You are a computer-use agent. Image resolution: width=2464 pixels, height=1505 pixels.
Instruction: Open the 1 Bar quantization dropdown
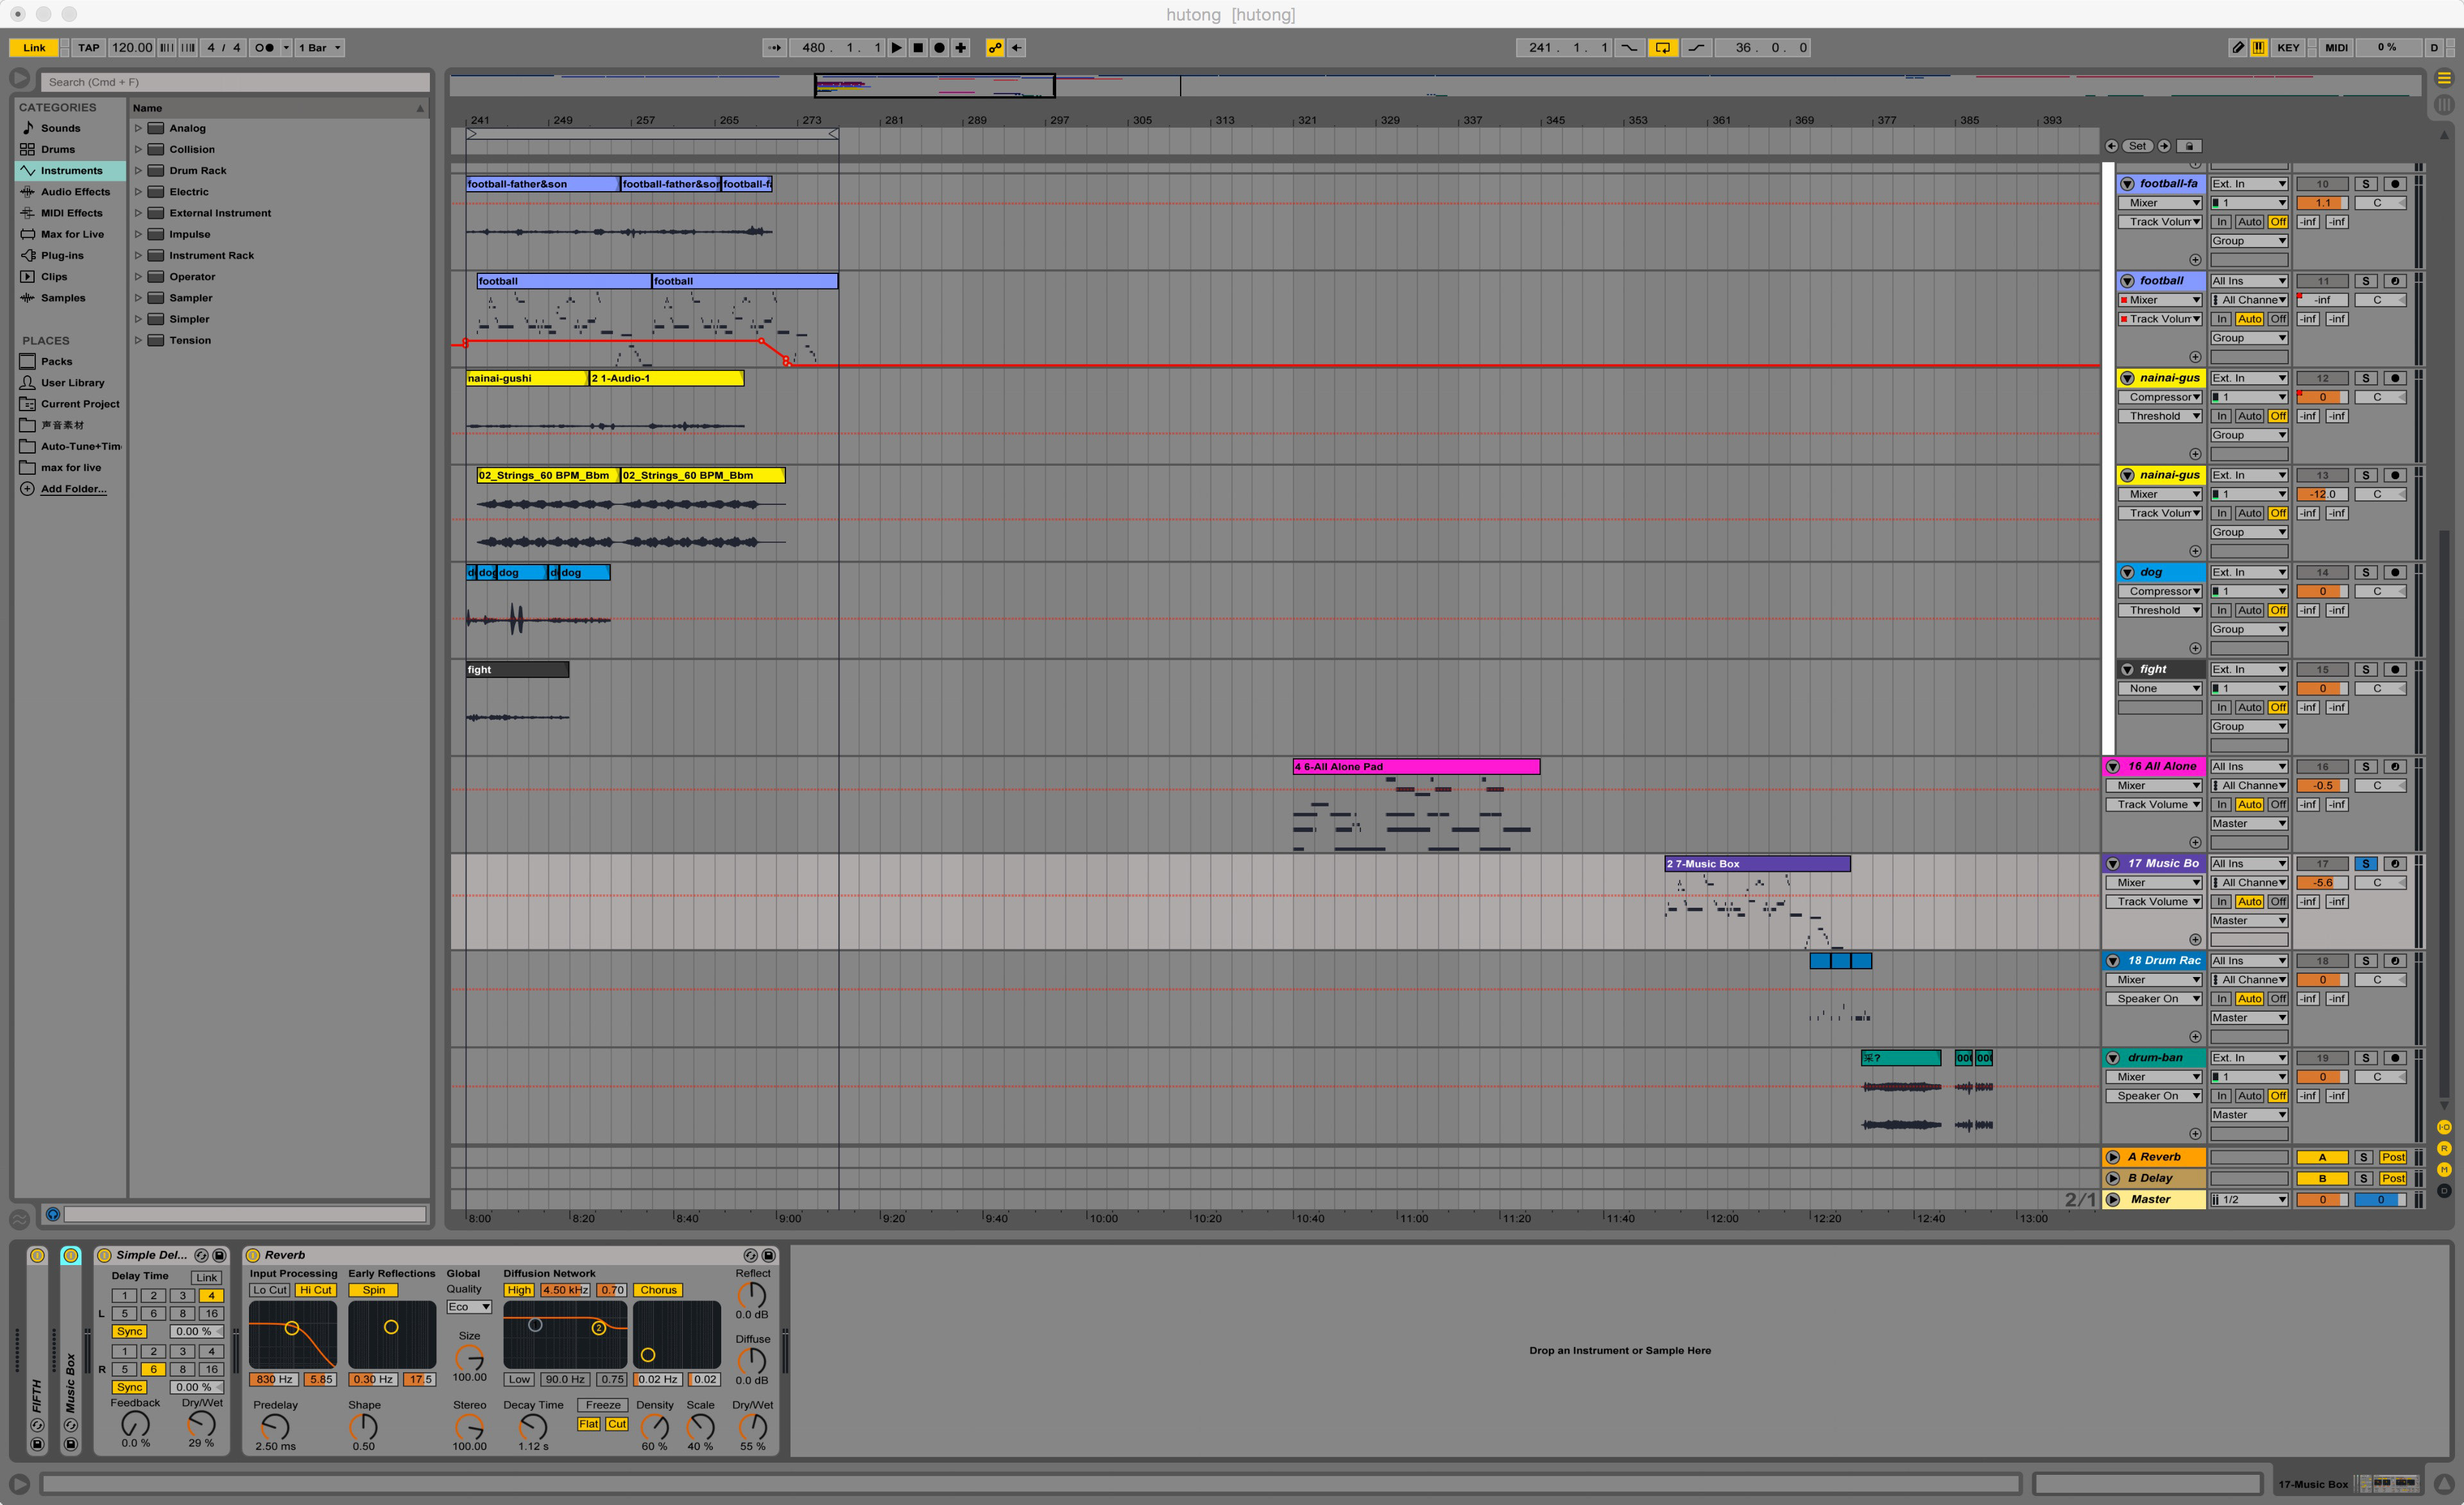320,47
